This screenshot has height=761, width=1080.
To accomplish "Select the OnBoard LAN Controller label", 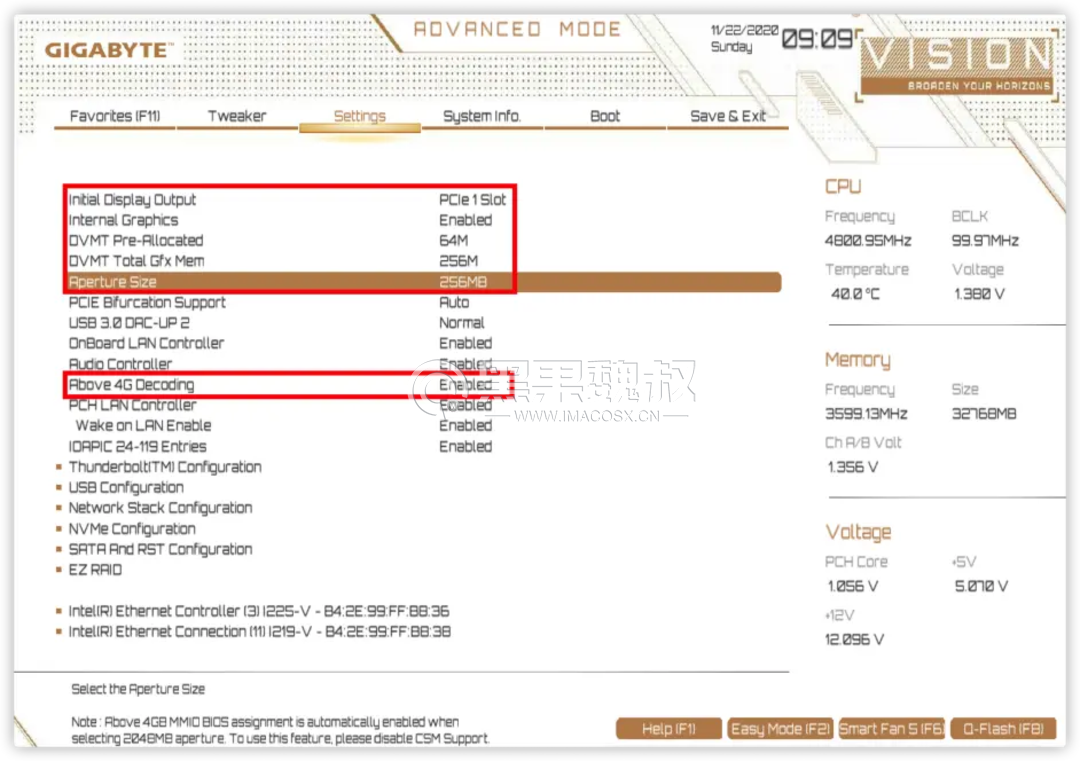I will (x=146, y=343).
